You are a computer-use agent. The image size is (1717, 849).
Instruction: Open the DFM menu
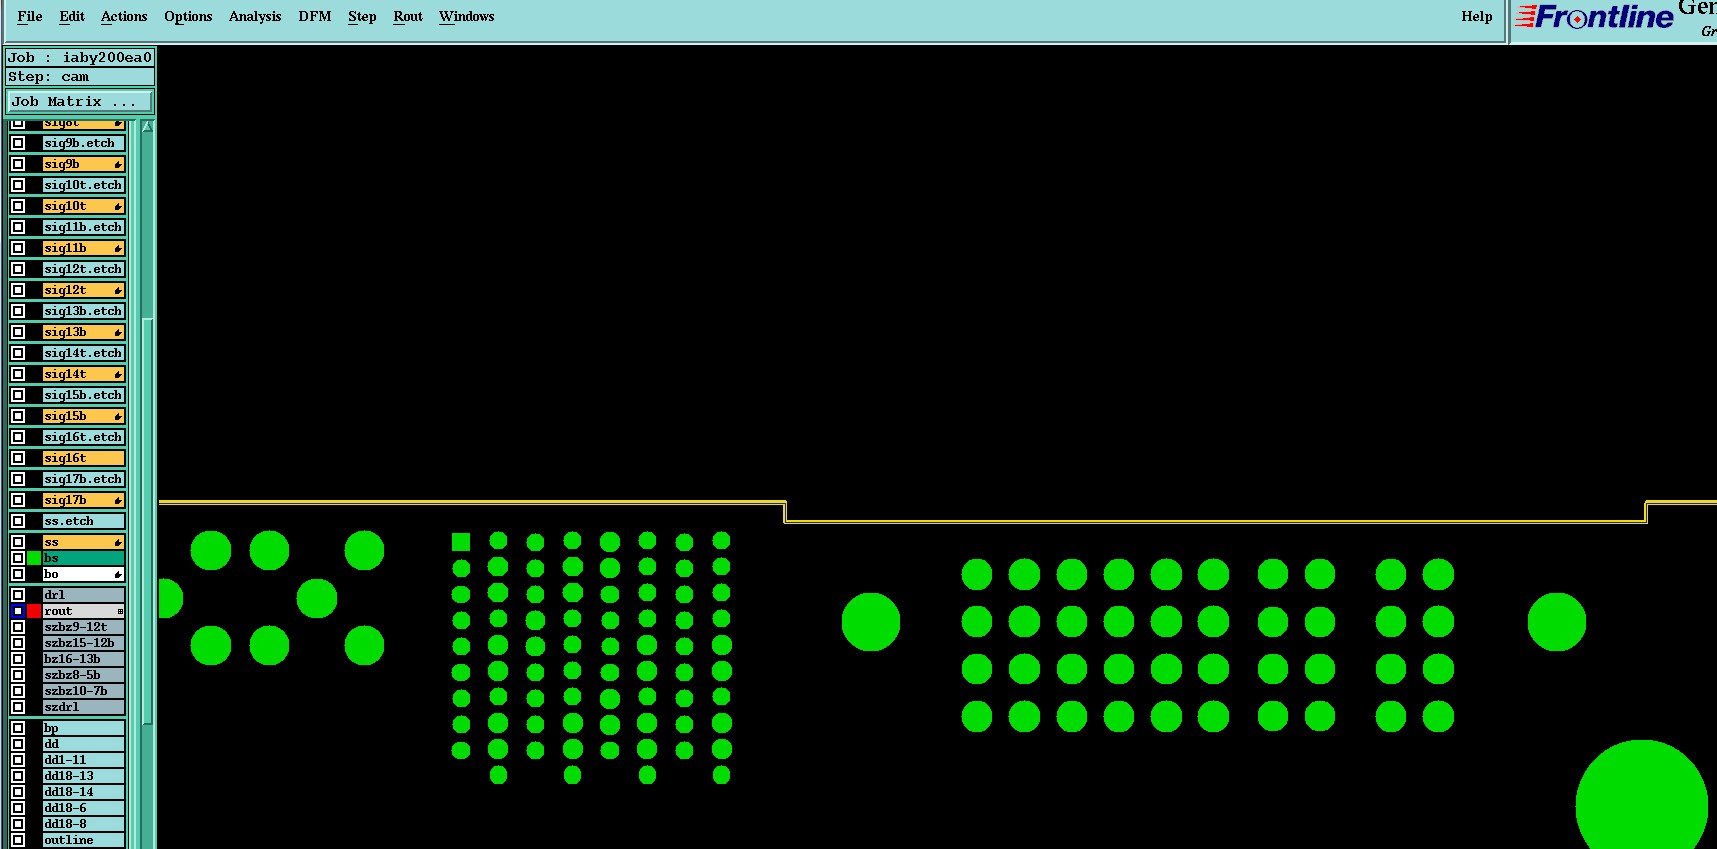pyautogui.click(x=315, y=16)
